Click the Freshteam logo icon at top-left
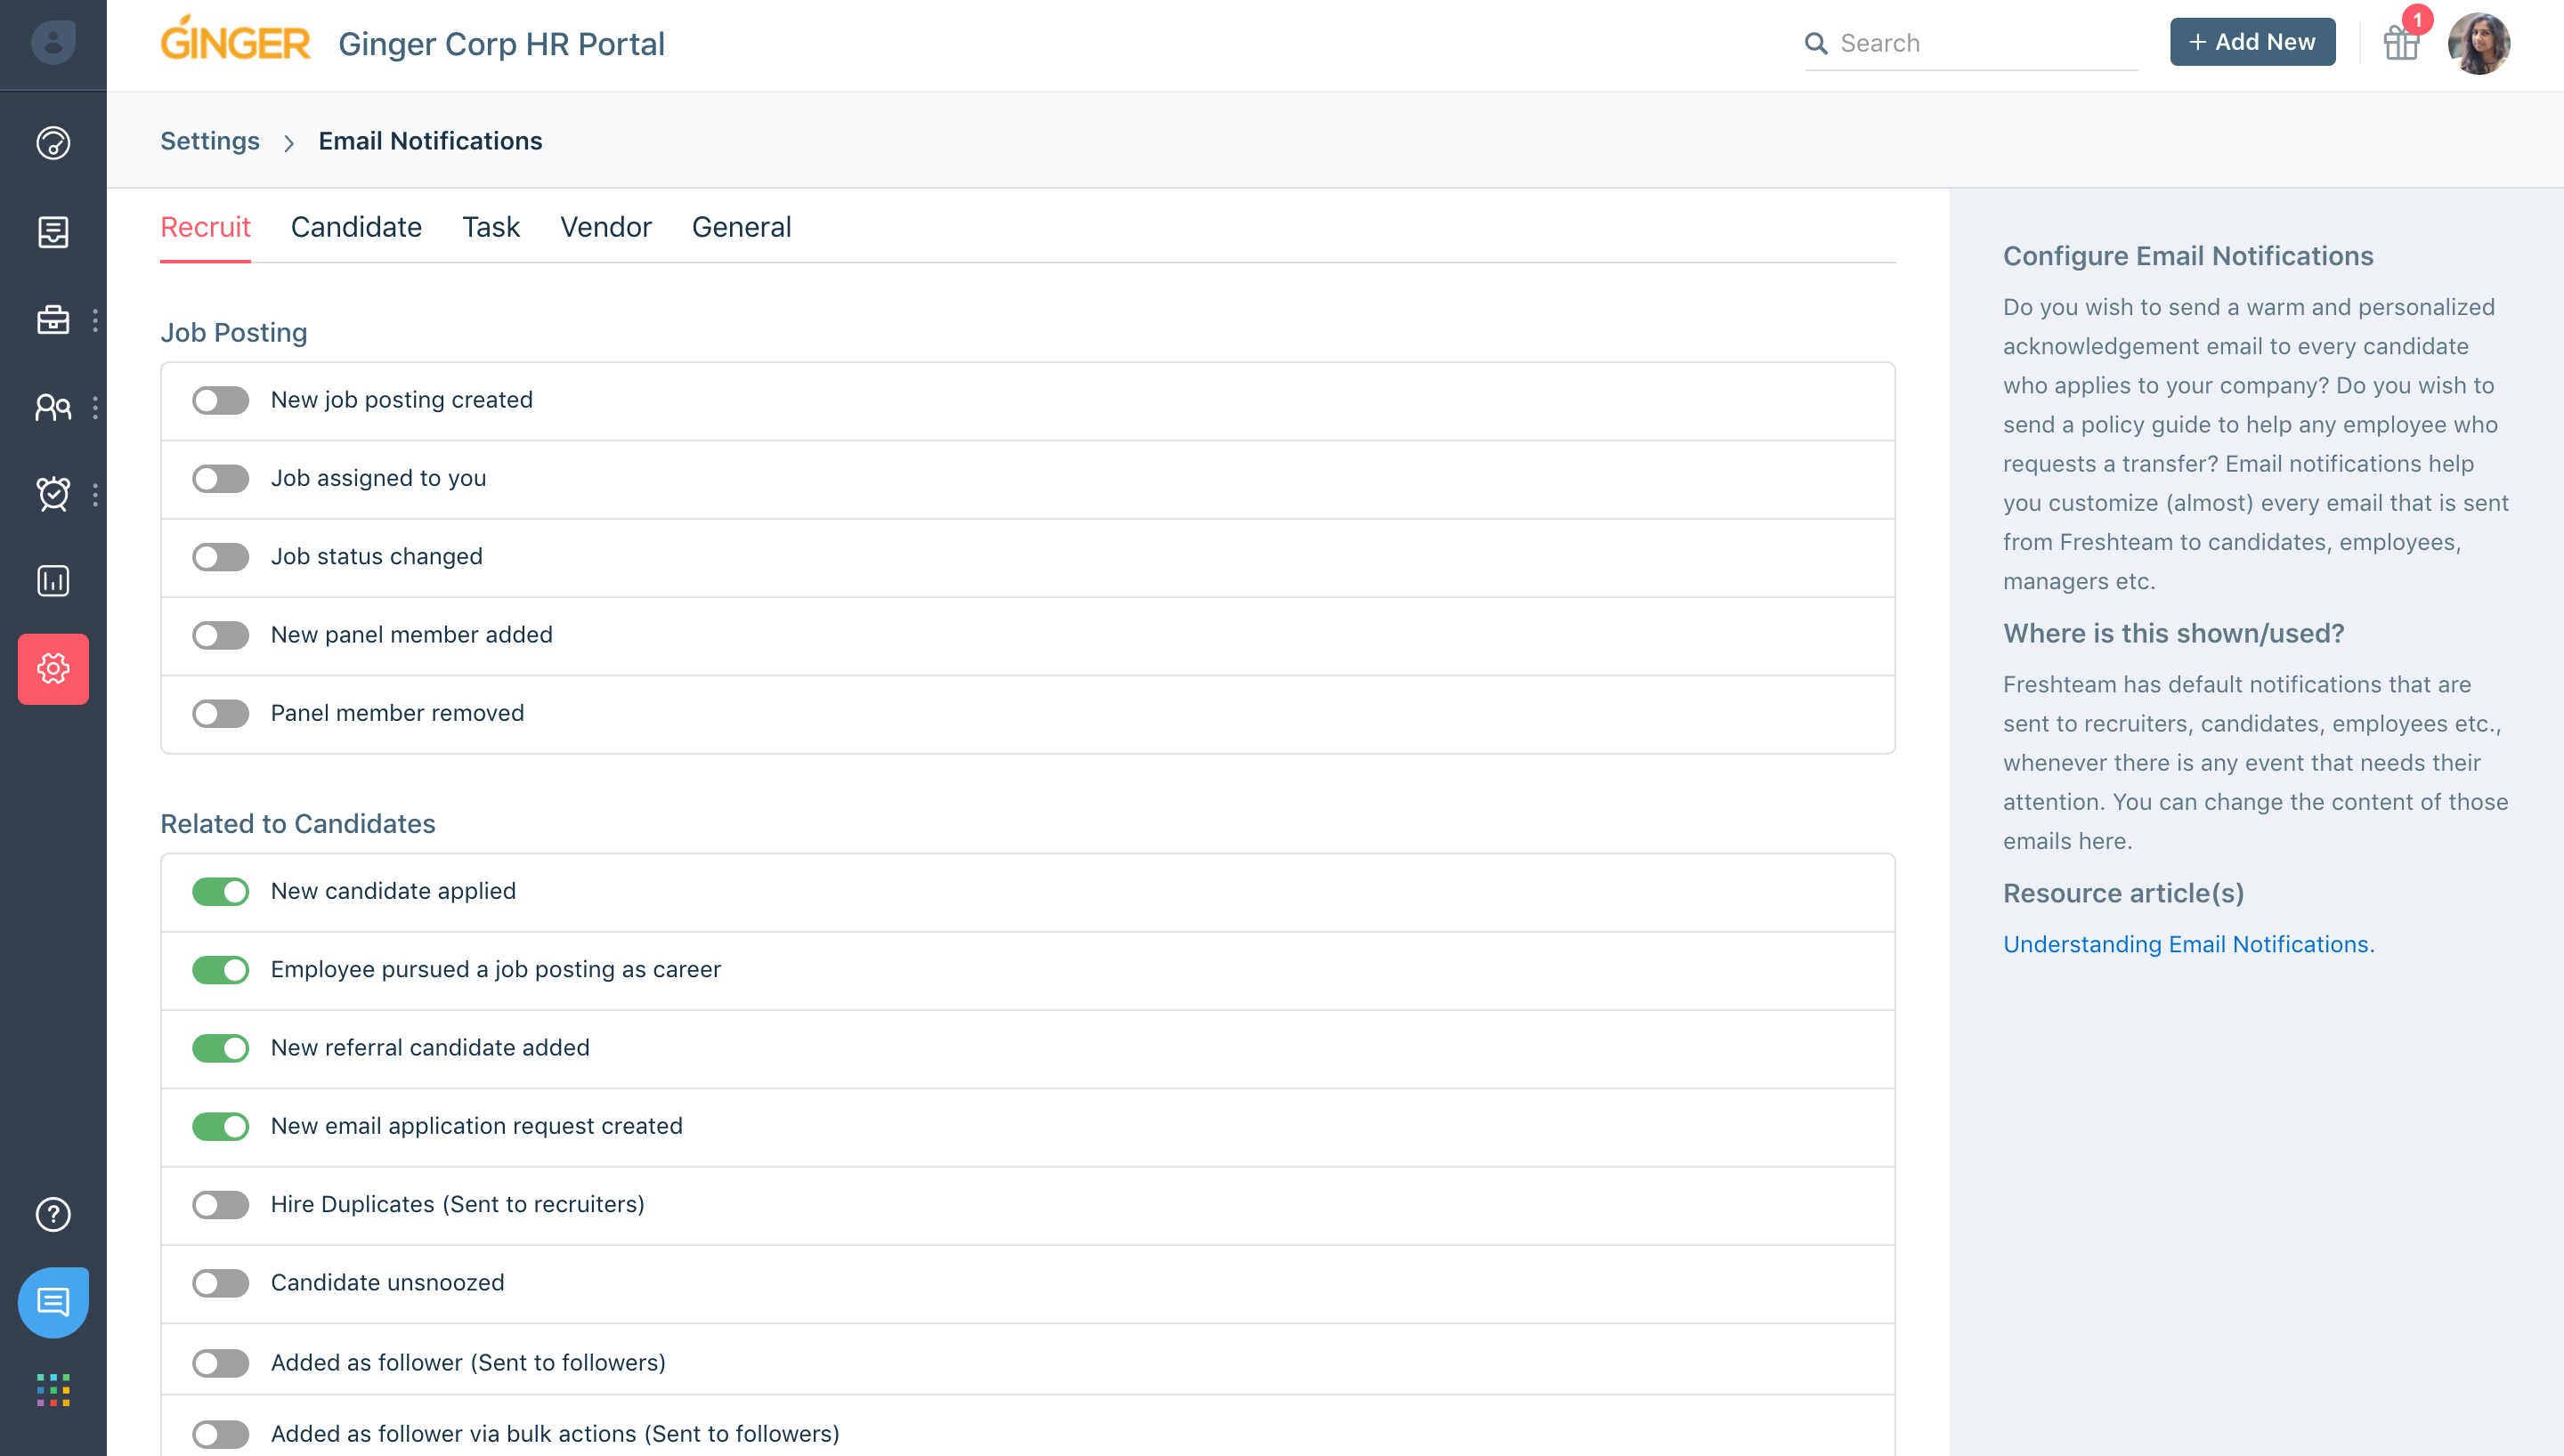This screenshot has width=2564, height=1456. tap(53, 43)
